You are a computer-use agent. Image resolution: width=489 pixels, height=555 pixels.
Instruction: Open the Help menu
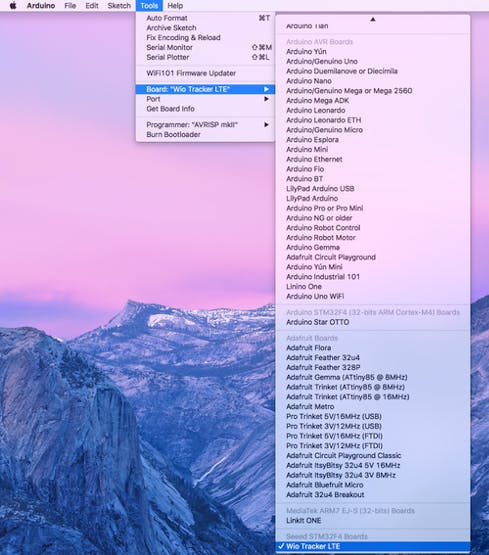175,6
